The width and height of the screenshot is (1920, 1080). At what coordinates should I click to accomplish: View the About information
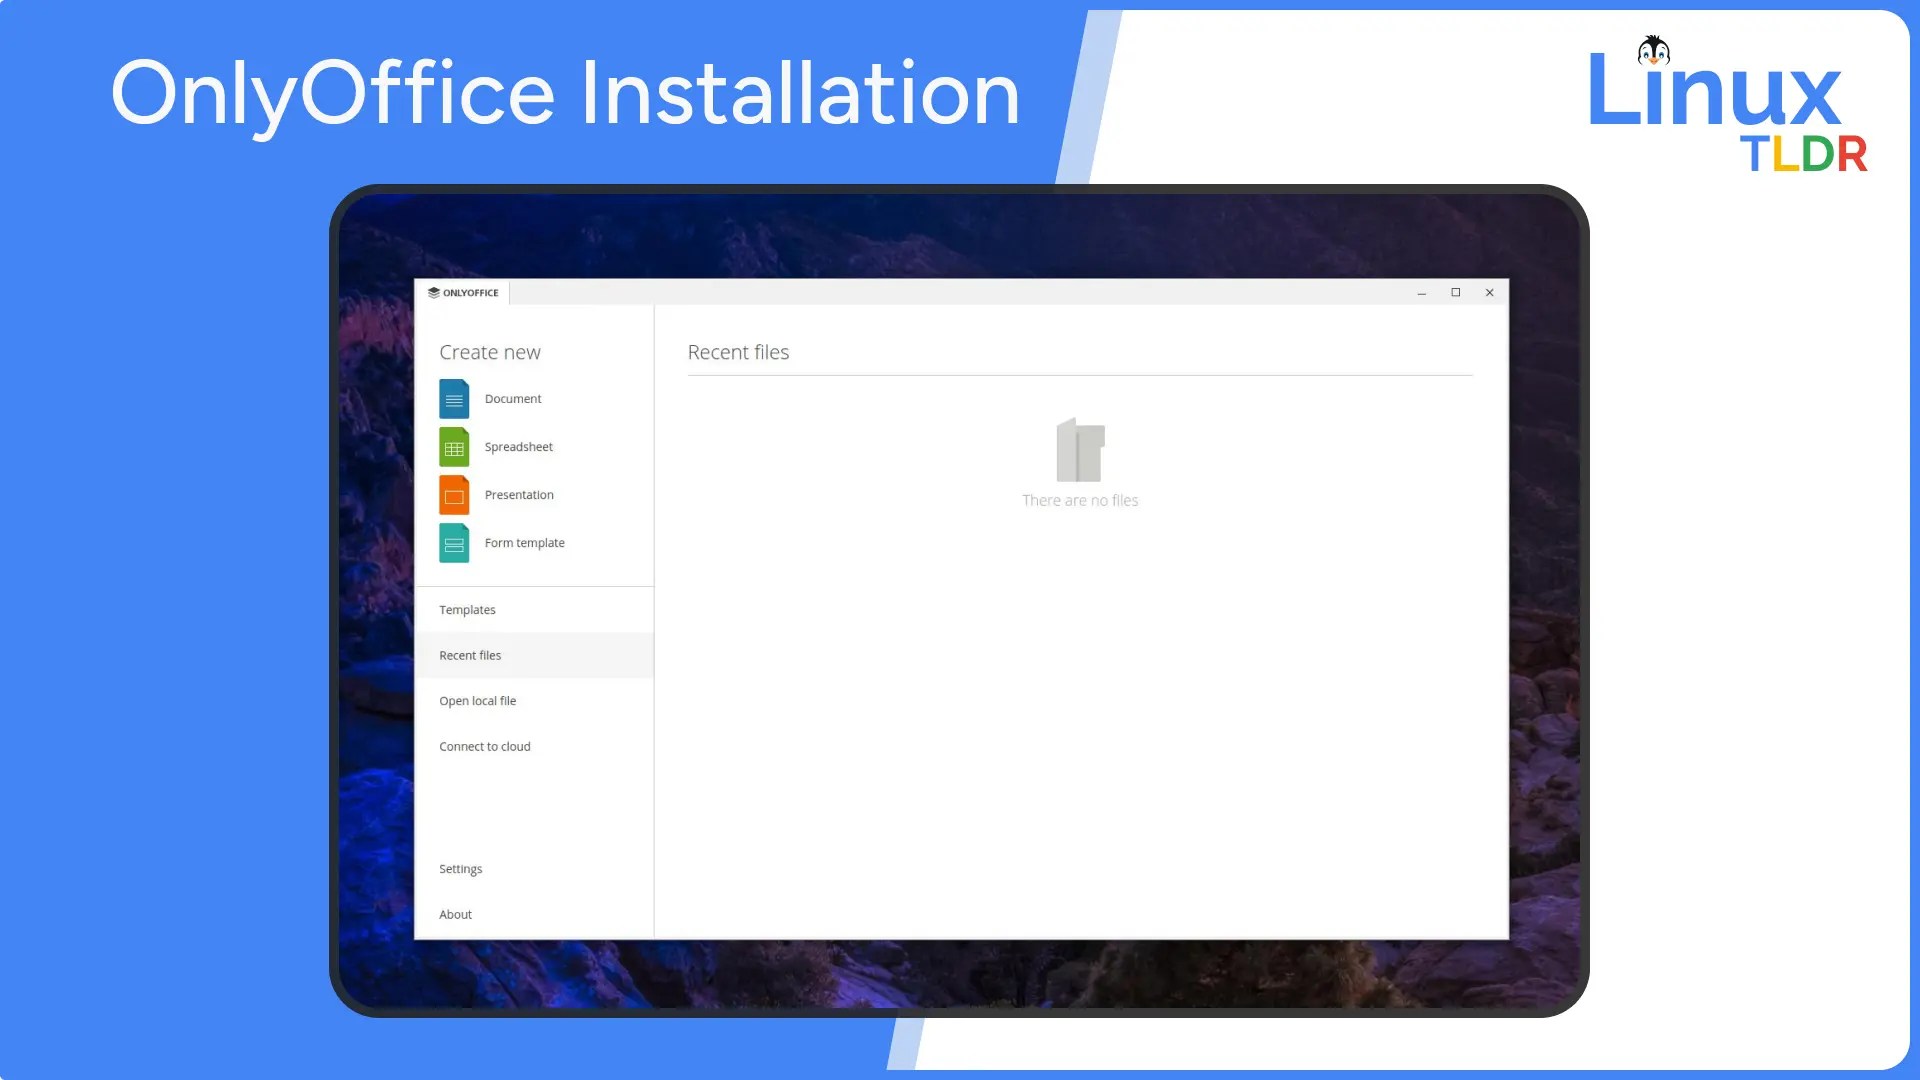coord(455,913)
